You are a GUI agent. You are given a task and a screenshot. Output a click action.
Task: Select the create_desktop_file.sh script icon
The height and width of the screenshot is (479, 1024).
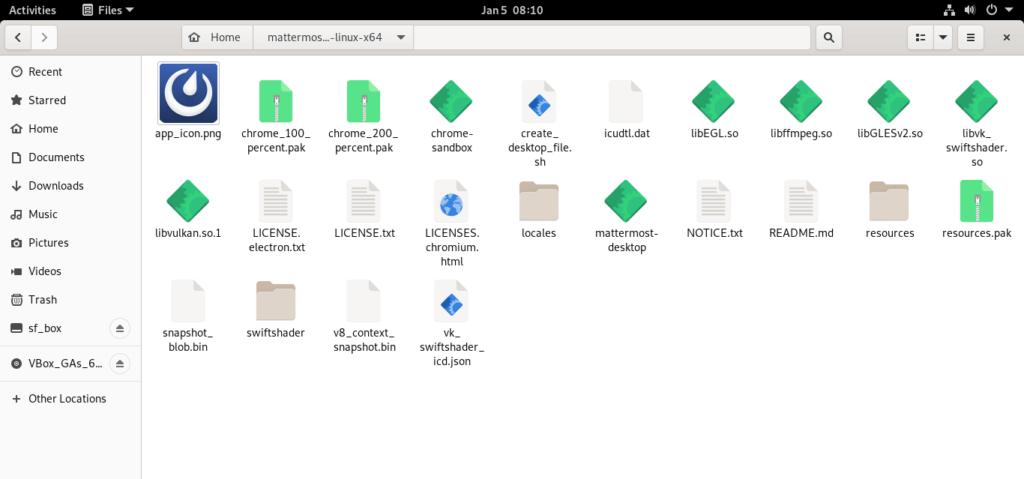539,101
